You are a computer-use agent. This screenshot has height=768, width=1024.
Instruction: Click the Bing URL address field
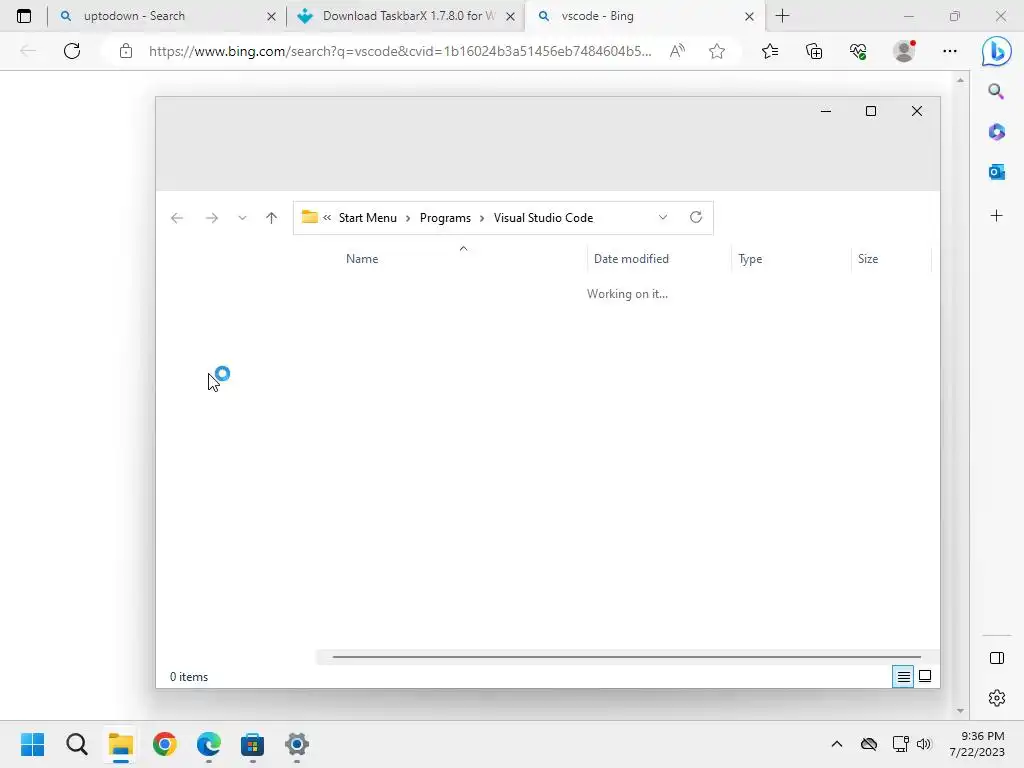pyautogui.click(x=400, y=51)
